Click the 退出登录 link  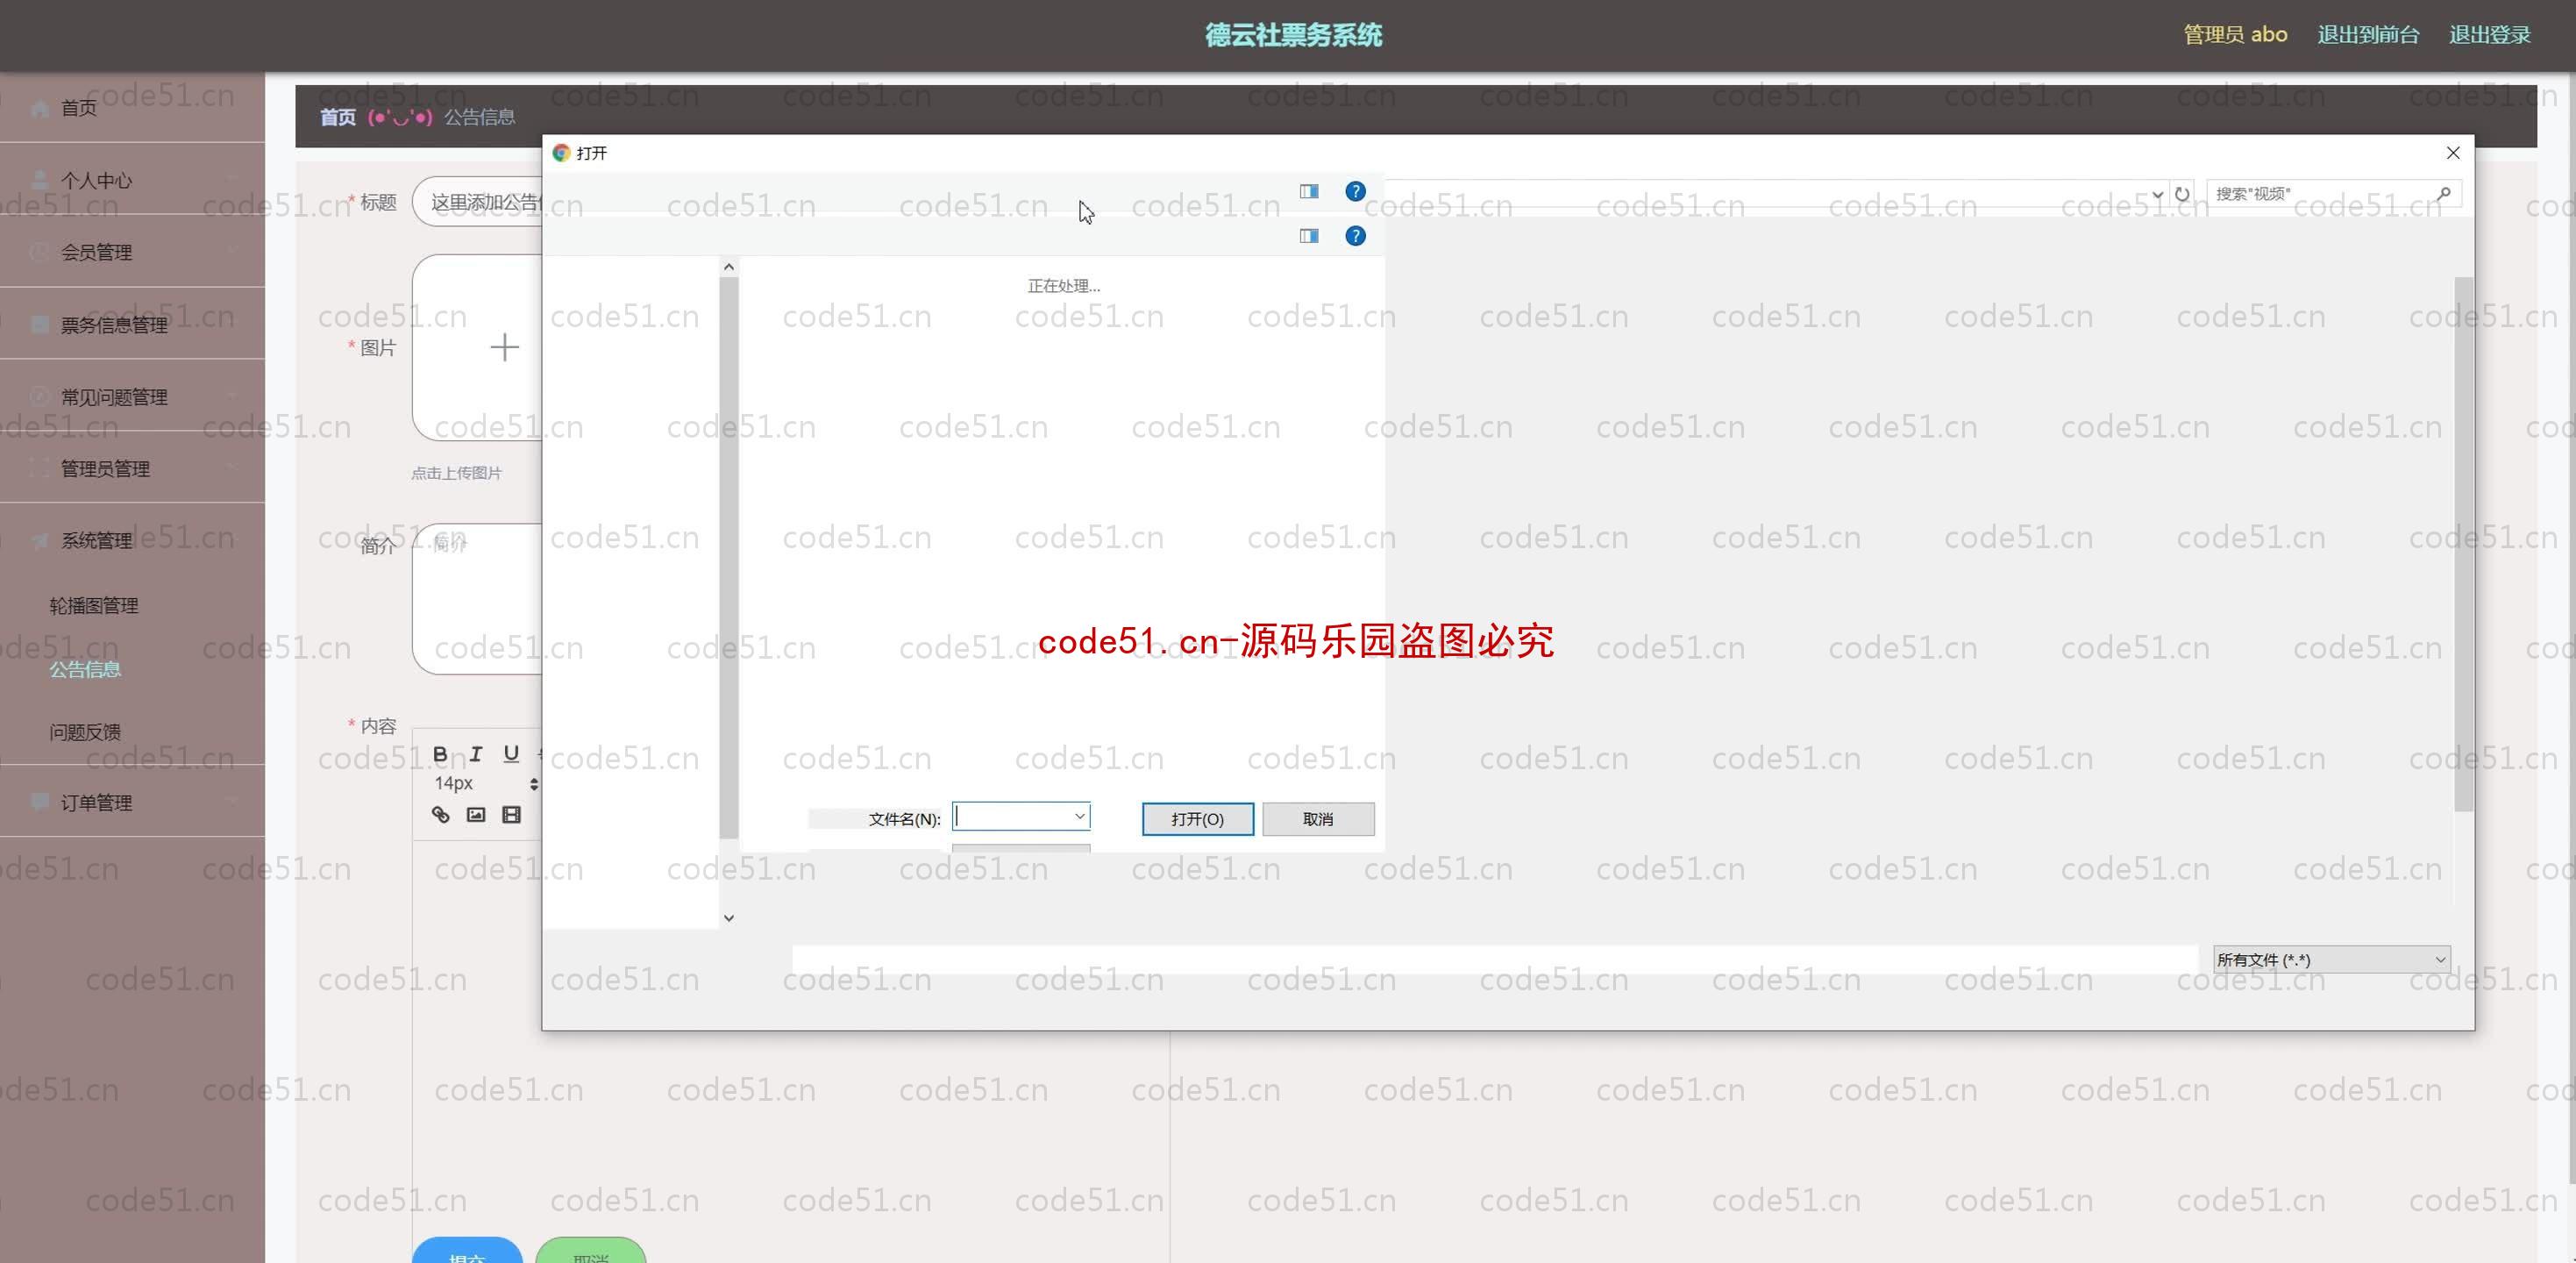click(x=2489, y=35)
